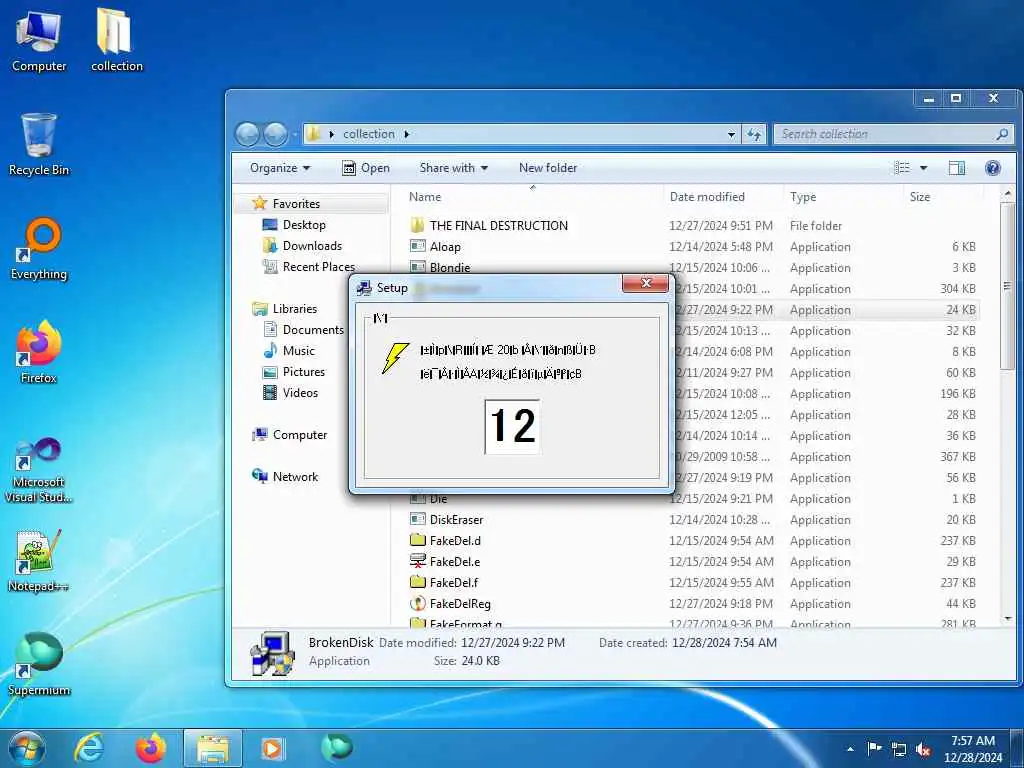Open Notepad++ desktop shortcut

pos(39,561)
